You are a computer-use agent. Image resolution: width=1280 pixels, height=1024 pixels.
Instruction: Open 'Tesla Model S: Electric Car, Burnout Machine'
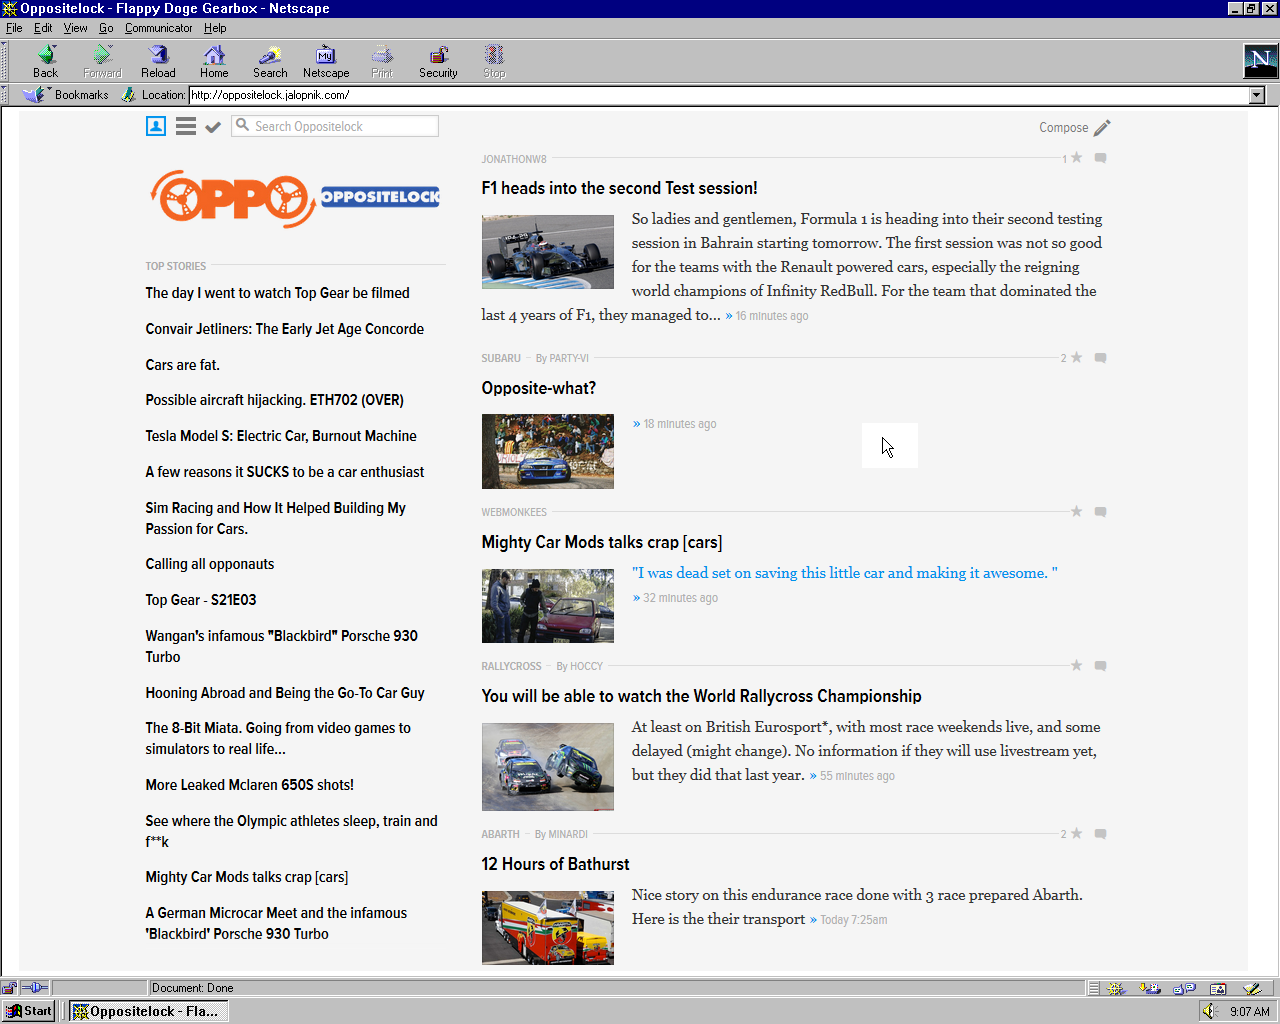point(281,436)
